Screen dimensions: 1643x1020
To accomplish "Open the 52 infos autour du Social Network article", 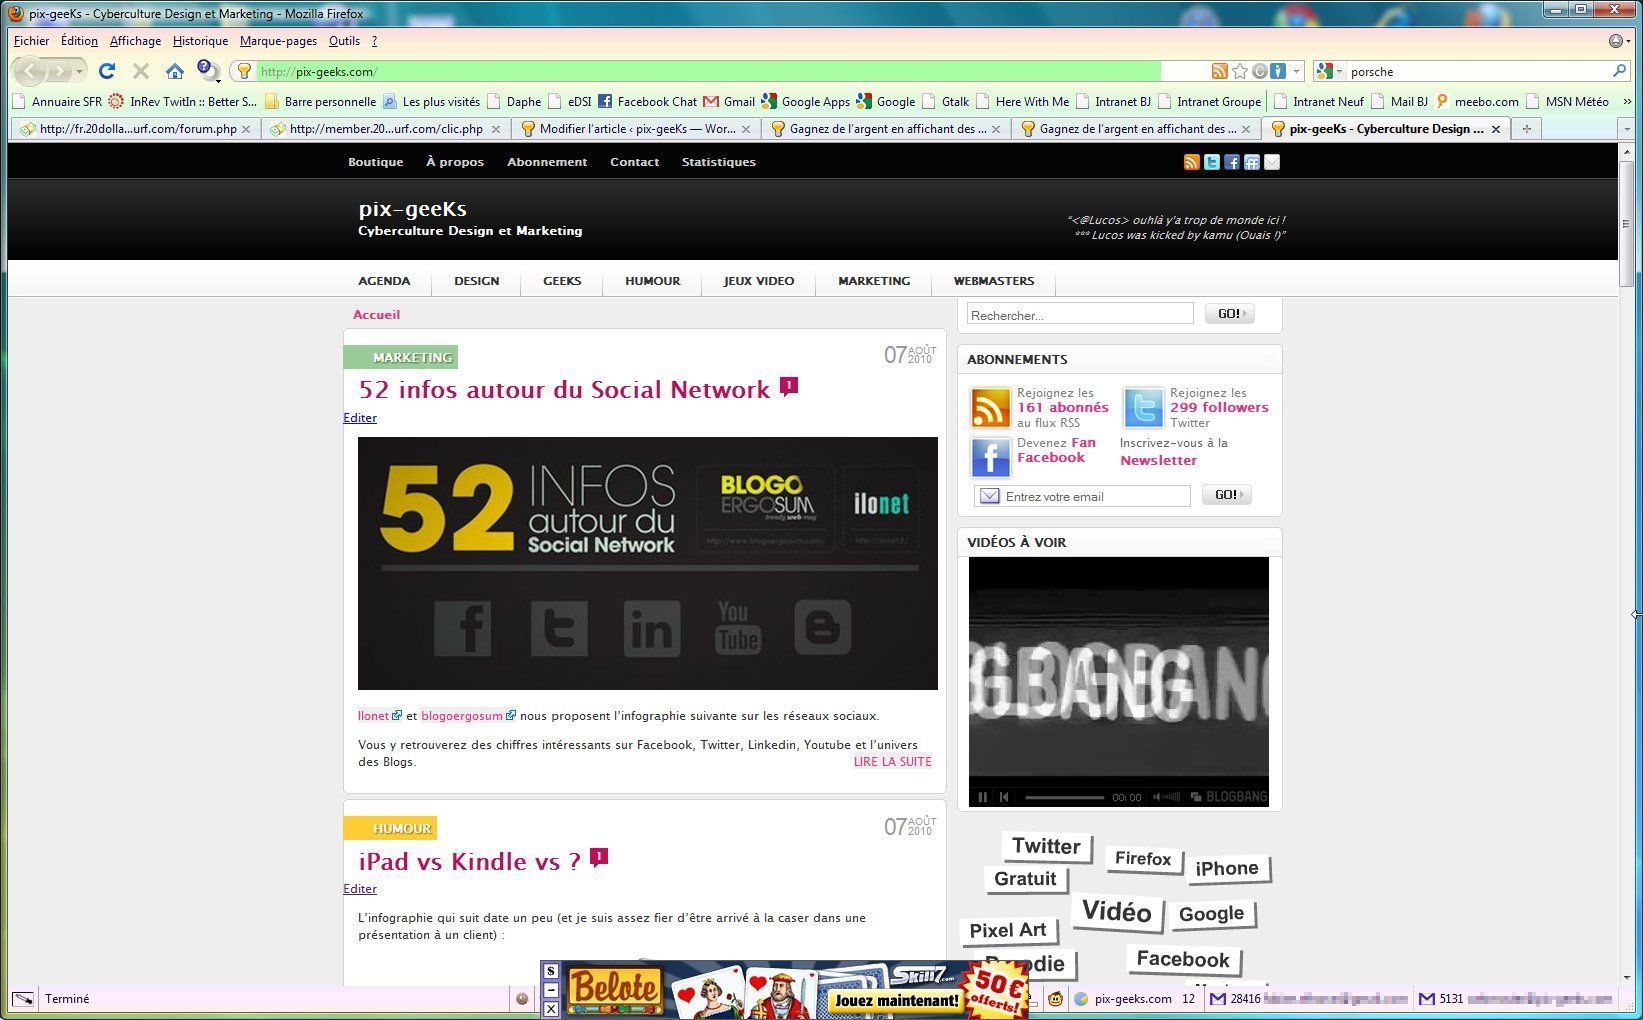I will coord(564,389).
